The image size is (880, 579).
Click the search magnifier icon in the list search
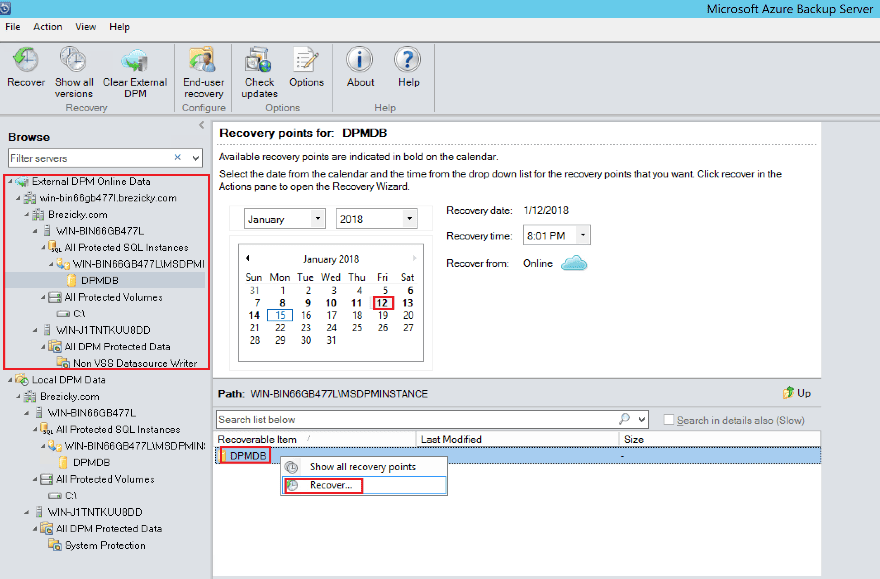[x=625, y=419]
